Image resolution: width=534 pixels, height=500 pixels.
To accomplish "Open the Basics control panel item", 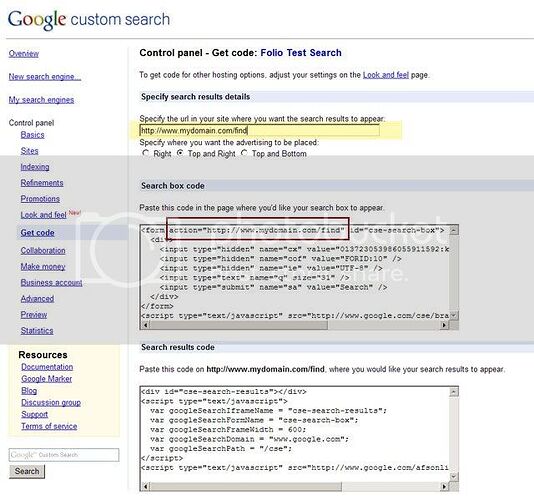I will click(32, 135).
